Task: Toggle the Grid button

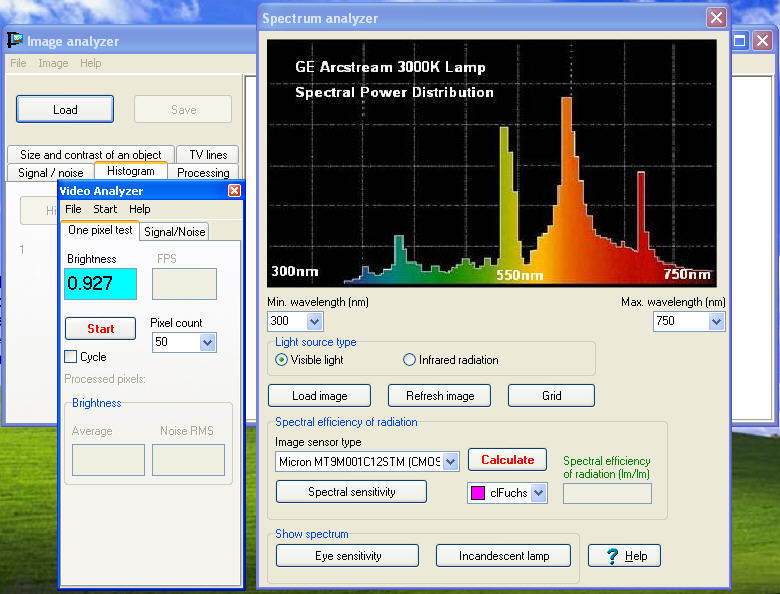Action: (x=551, y=396)
